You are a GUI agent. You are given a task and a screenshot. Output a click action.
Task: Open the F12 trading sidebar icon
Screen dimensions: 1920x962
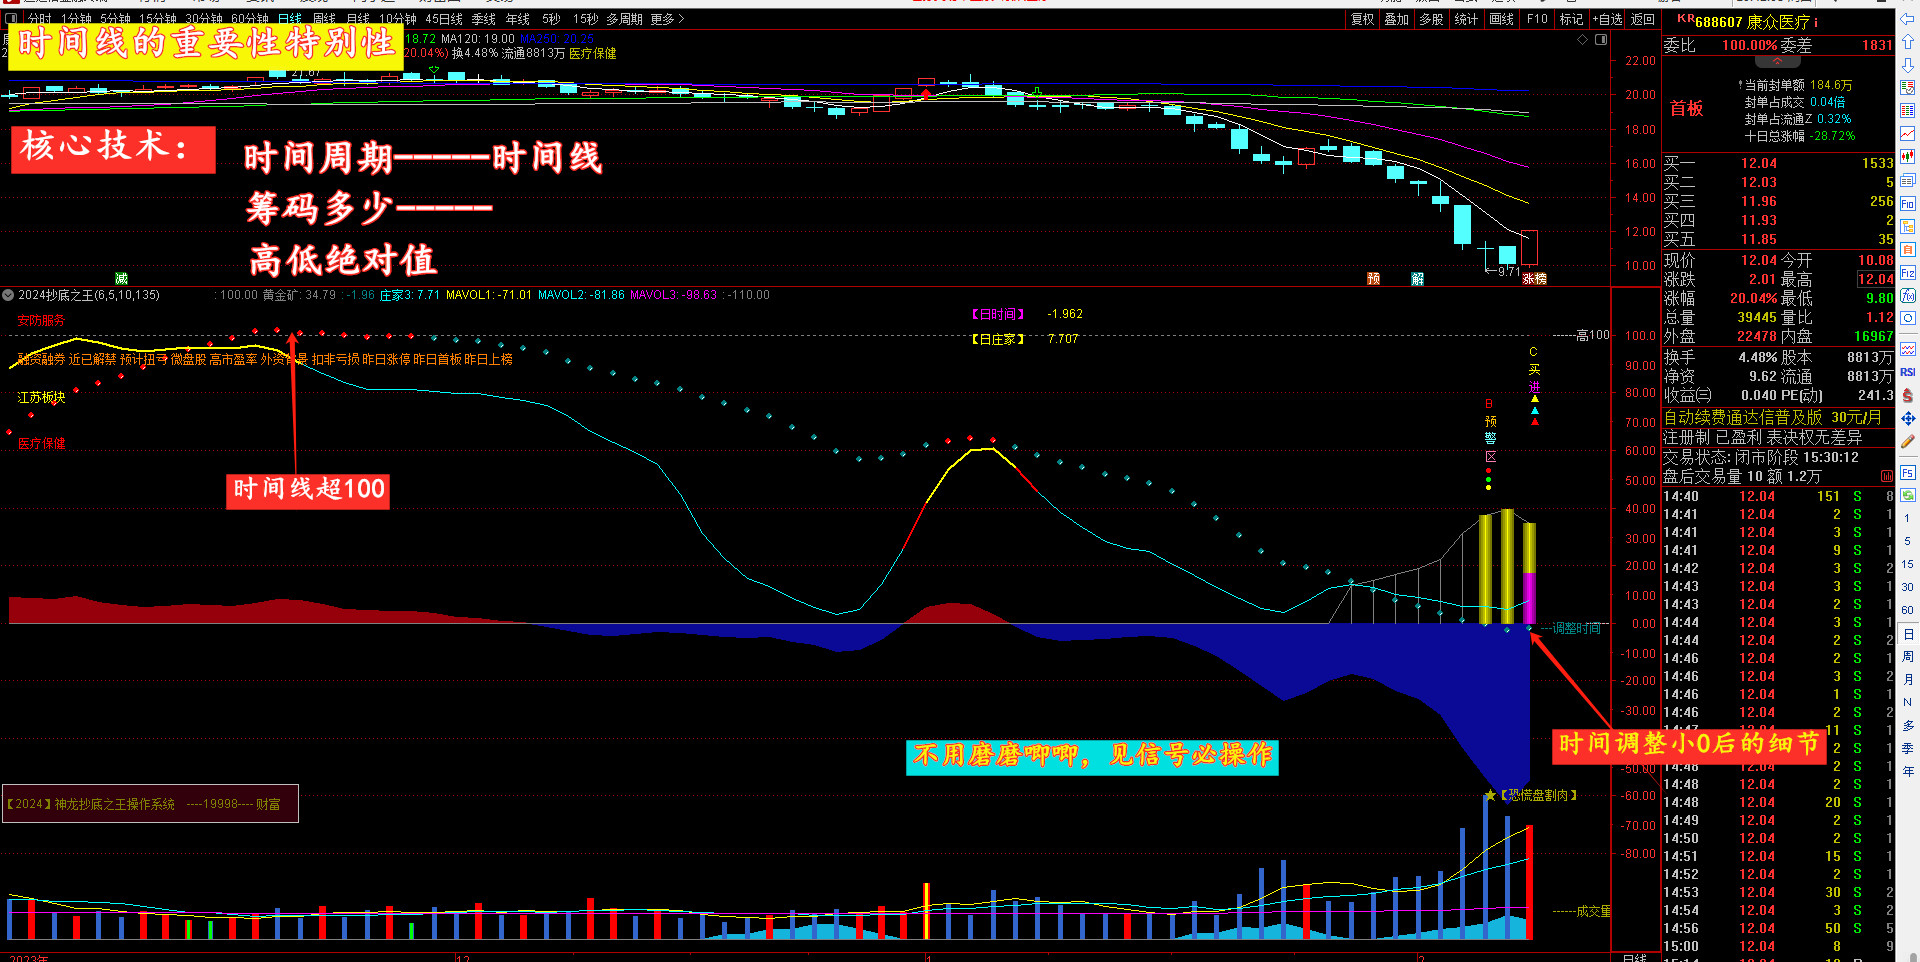(x=1908, y=273)
